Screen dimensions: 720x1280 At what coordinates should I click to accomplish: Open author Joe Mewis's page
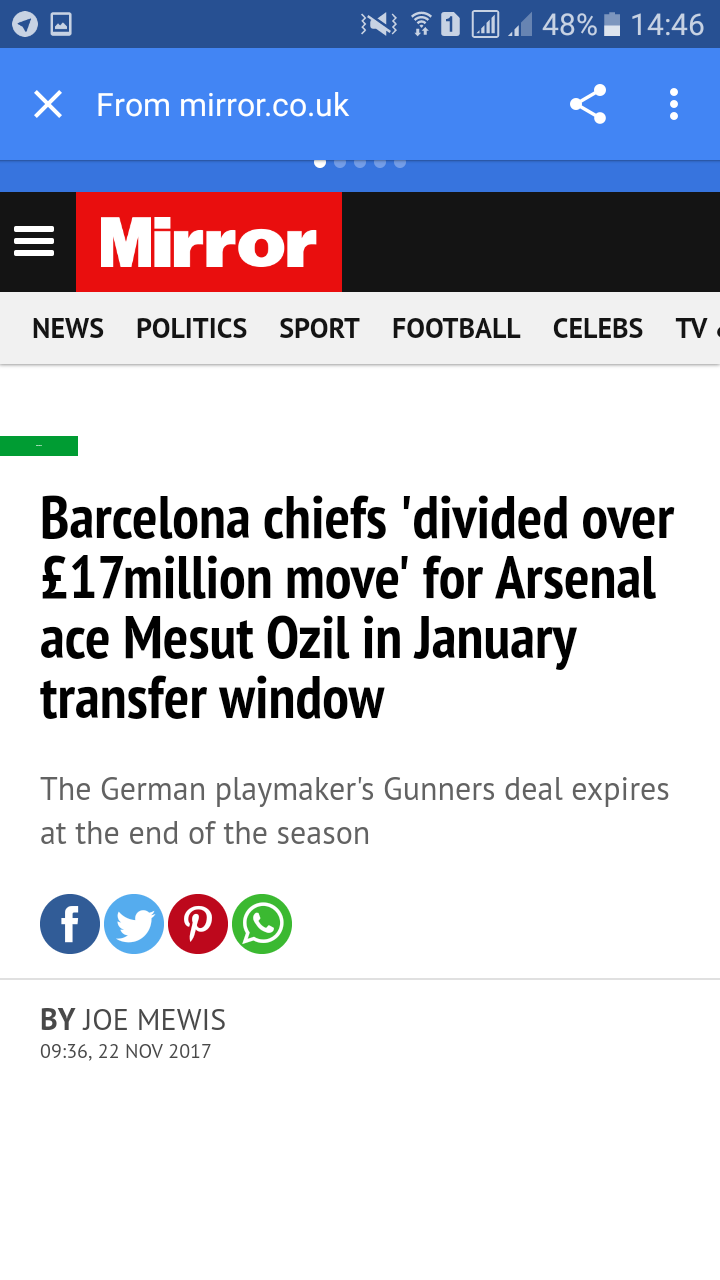coord(154,1020)
